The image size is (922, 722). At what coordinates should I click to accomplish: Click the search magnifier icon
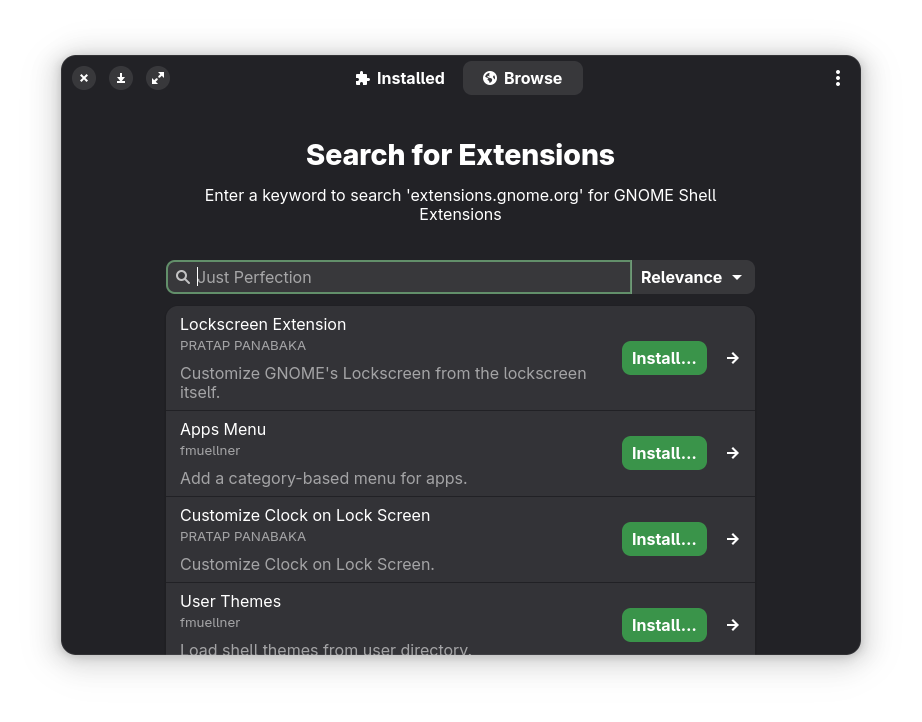pos(183,277)
